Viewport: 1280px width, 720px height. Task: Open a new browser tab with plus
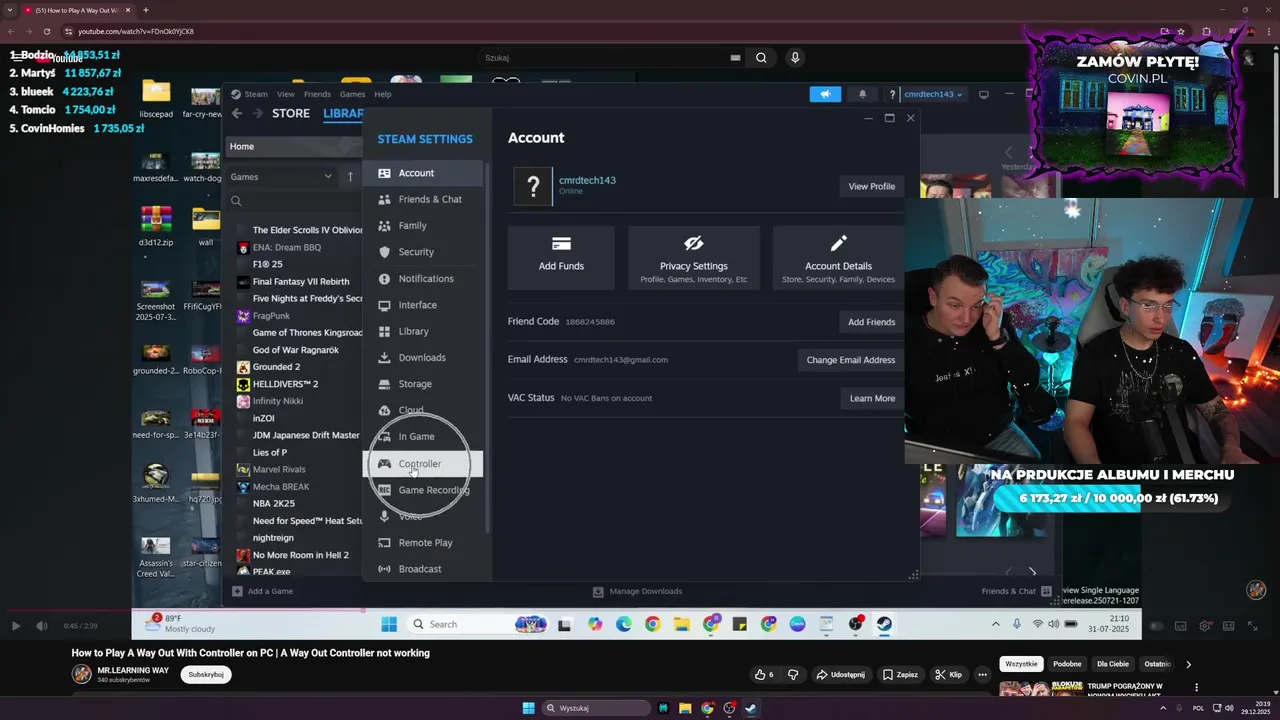click(x=145, y=10)
